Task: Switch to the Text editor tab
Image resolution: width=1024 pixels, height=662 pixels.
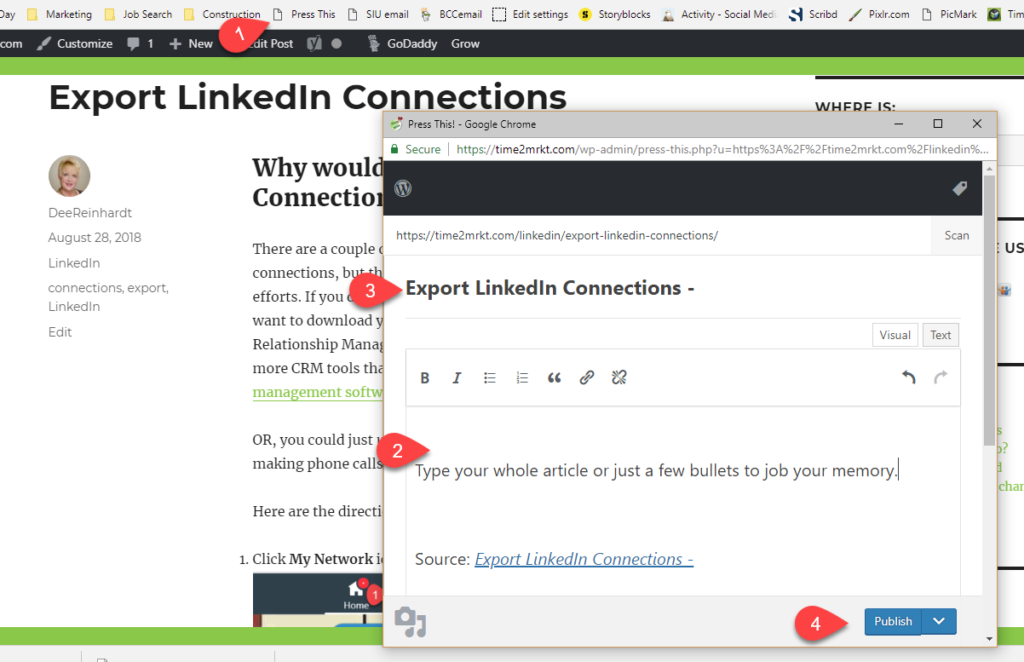Action: [940, 335]
